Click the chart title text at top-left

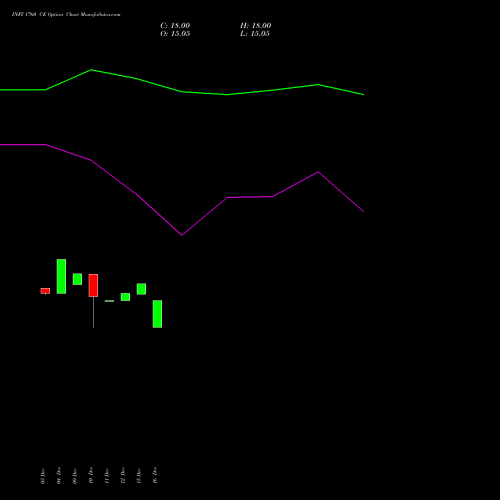[66, 15]
